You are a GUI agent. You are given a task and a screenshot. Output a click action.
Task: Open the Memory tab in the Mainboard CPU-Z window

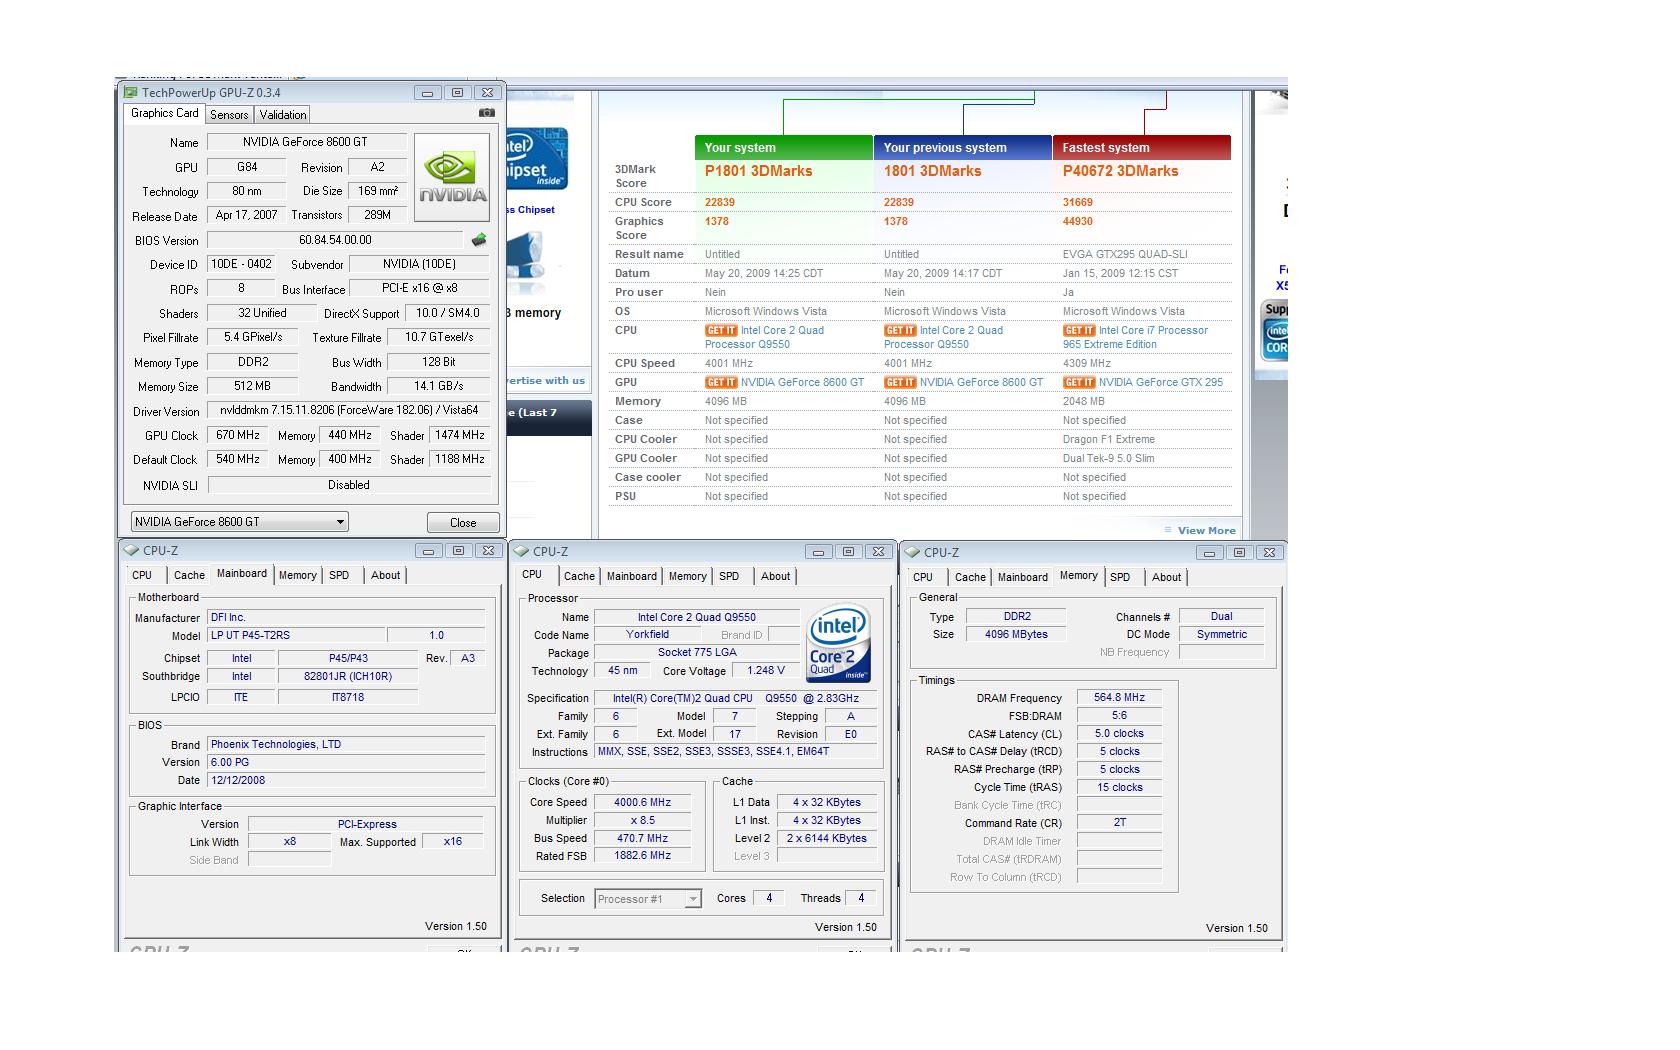click(x=297, y=575)
